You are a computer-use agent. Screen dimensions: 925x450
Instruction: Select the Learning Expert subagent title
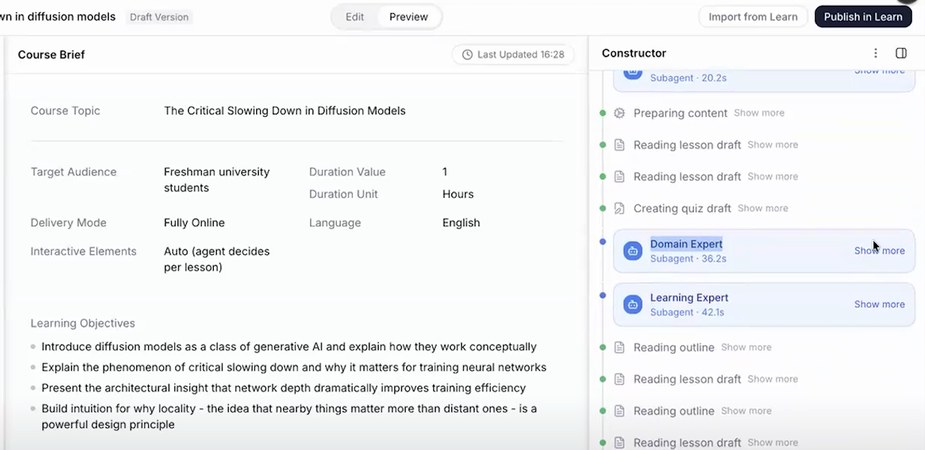[x=689, y=298]
